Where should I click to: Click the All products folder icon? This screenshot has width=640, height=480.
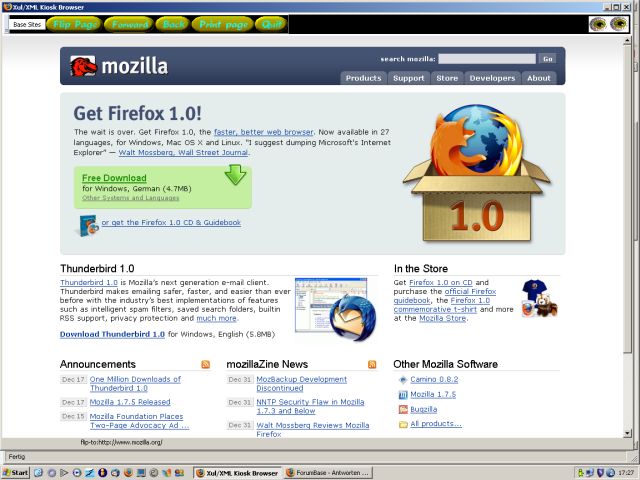403,424
